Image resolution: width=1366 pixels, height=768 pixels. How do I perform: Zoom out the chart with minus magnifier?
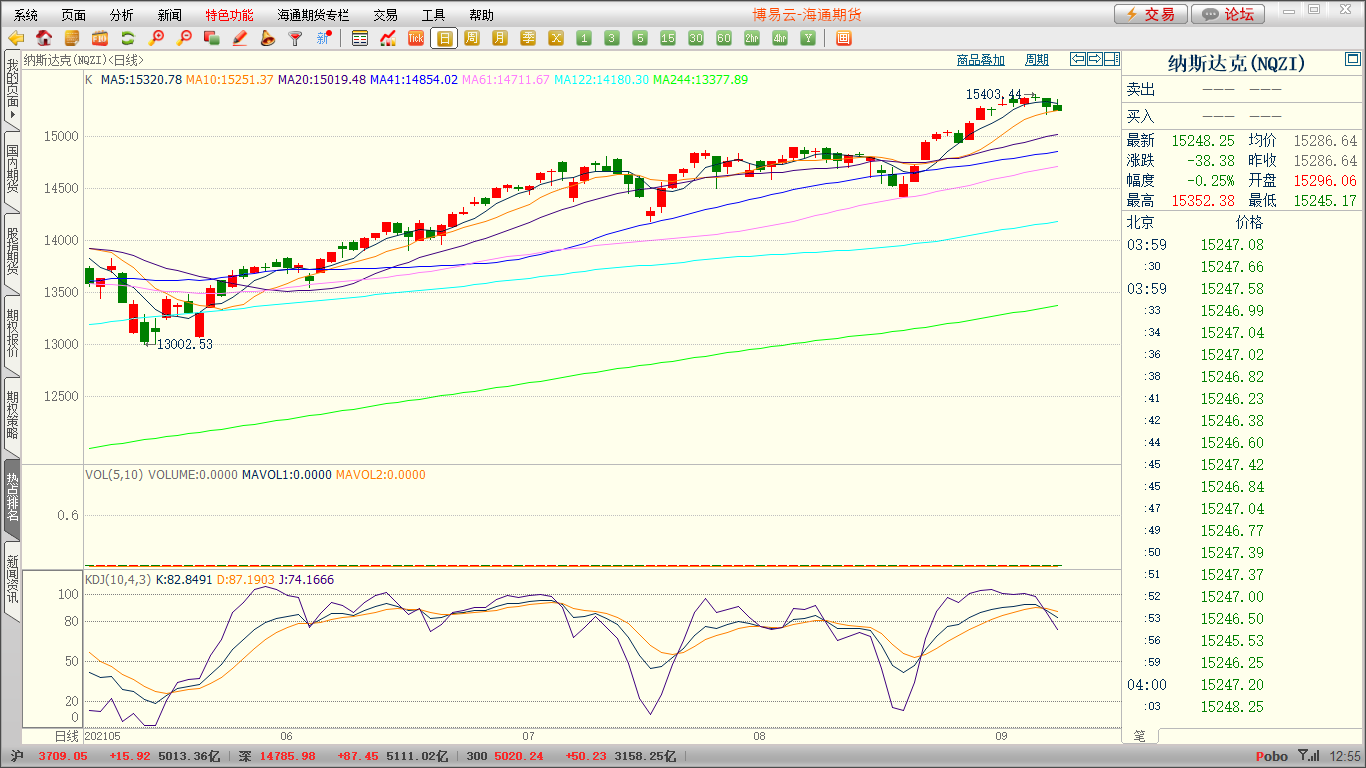coord(184,39)
